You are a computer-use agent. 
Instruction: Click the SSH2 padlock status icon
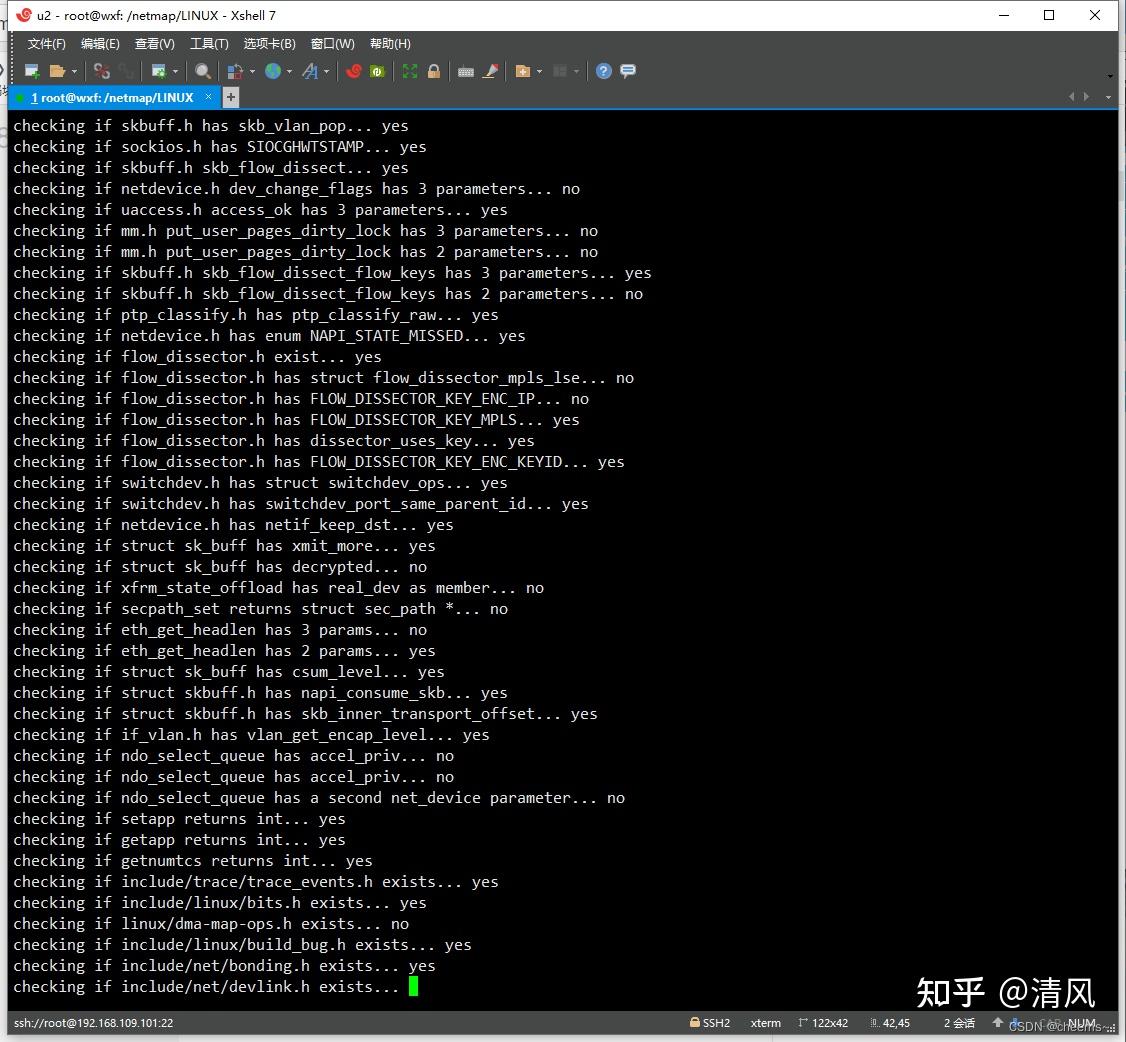coord(694,1022)
